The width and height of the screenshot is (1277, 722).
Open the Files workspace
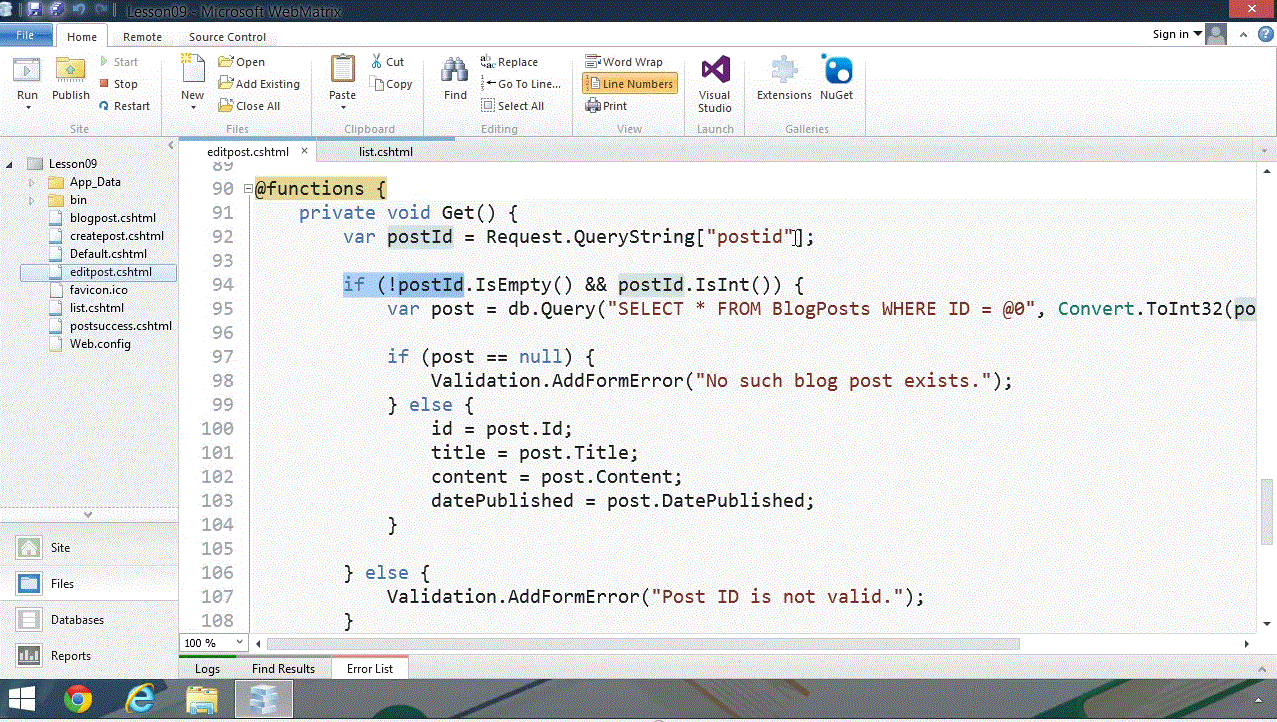[x=89, y=584]
